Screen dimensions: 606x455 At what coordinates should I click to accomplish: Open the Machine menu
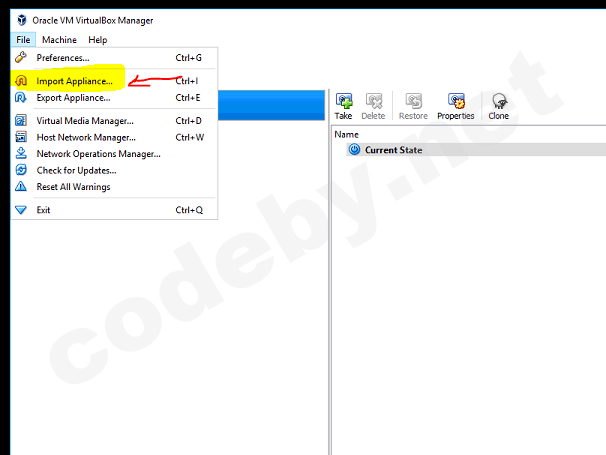click(x=59, y=40)
